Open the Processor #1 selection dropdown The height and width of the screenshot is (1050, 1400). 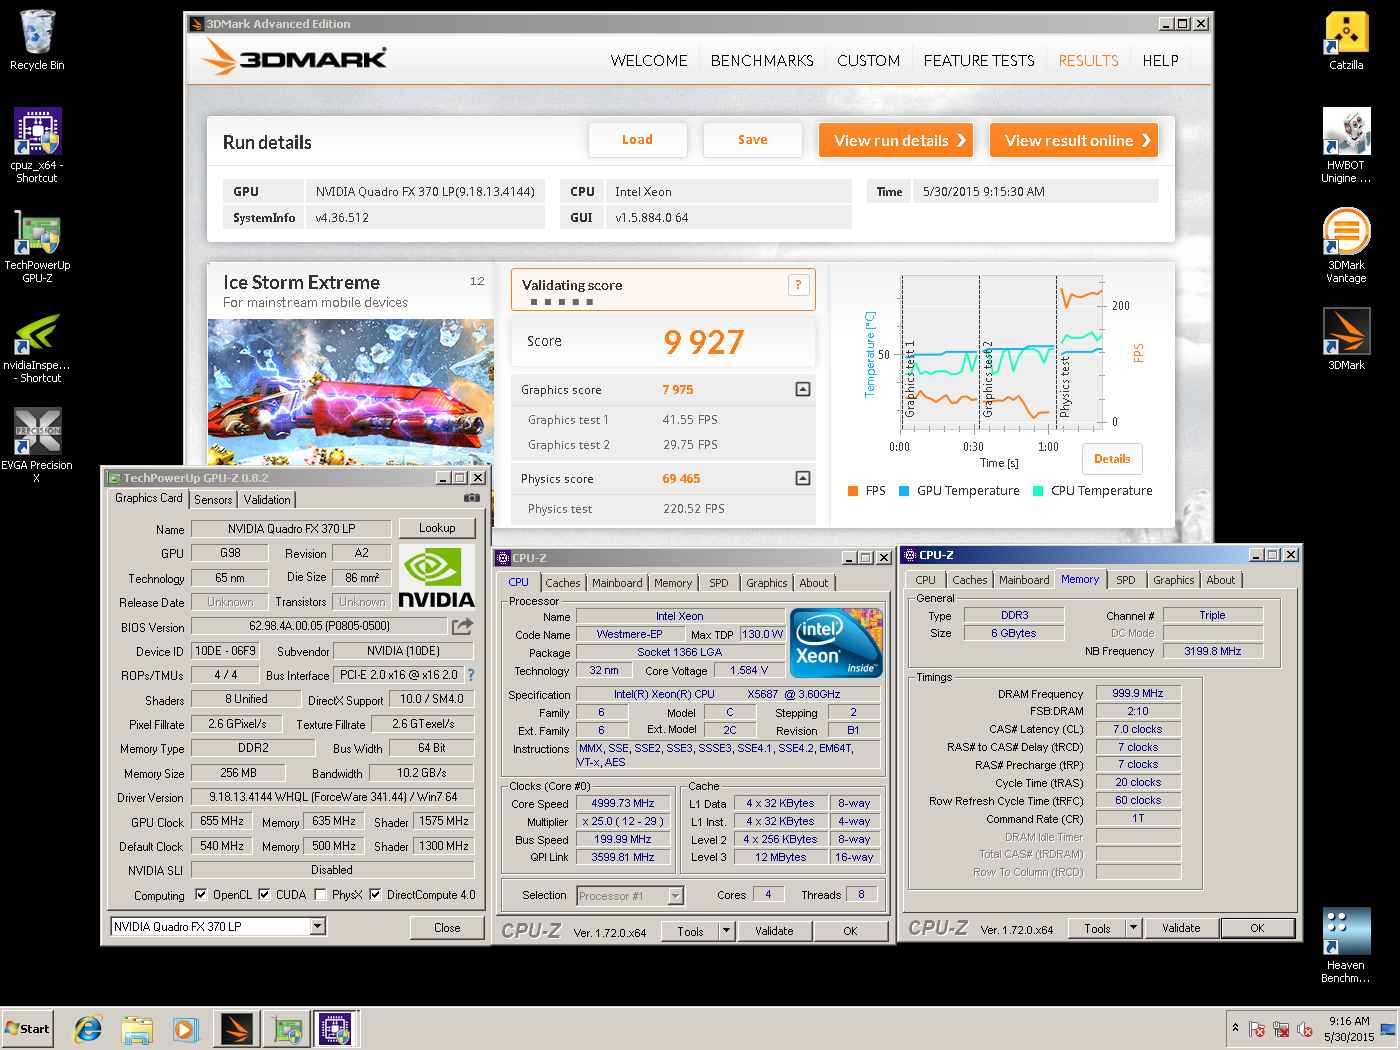click(x=675, y=896)
